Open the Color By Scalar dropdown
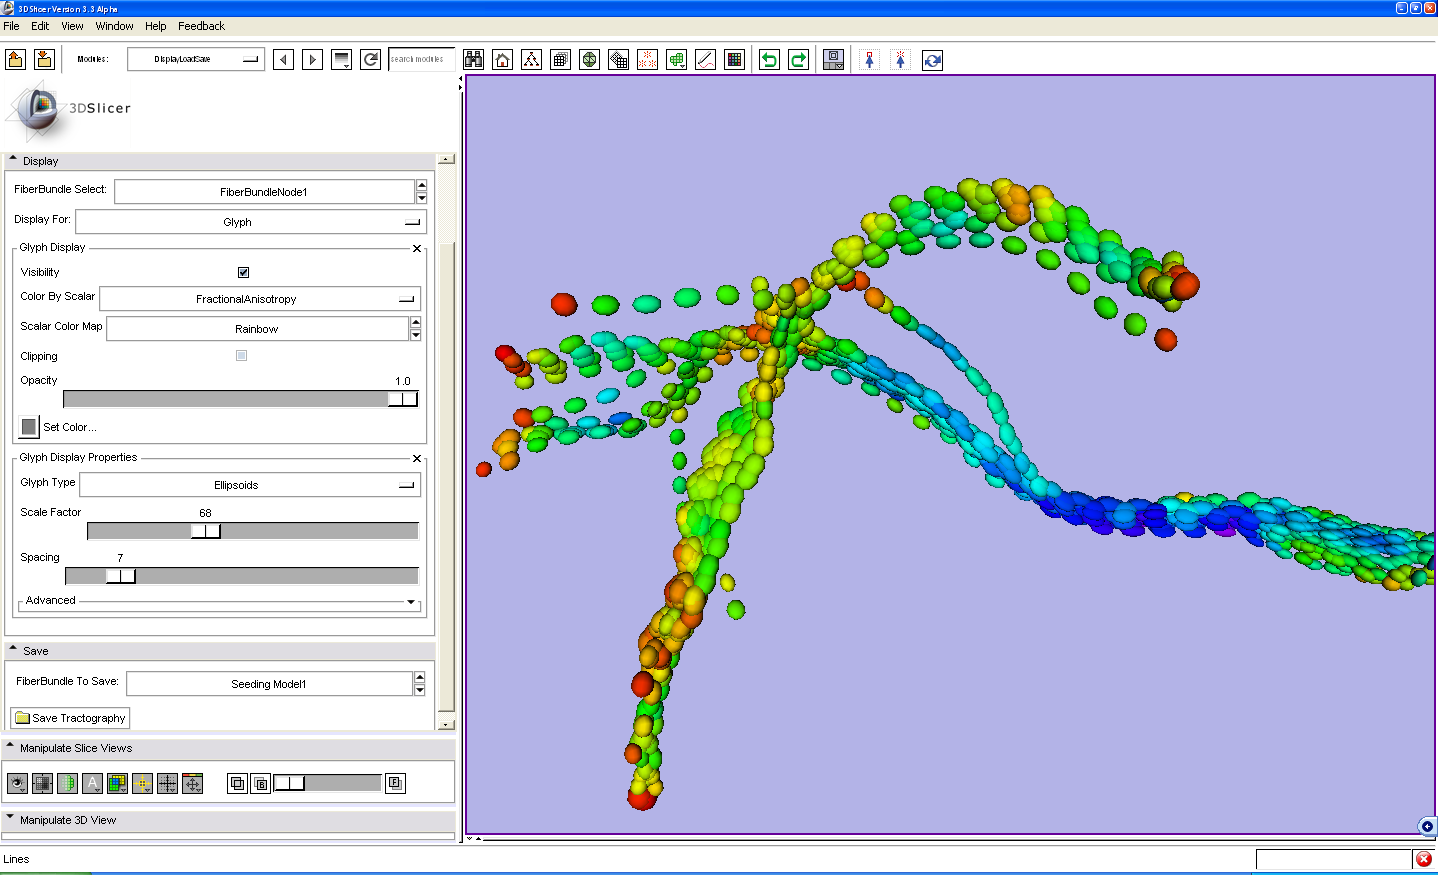Screen dimensions: 1438x875 (x=260, y=299)
